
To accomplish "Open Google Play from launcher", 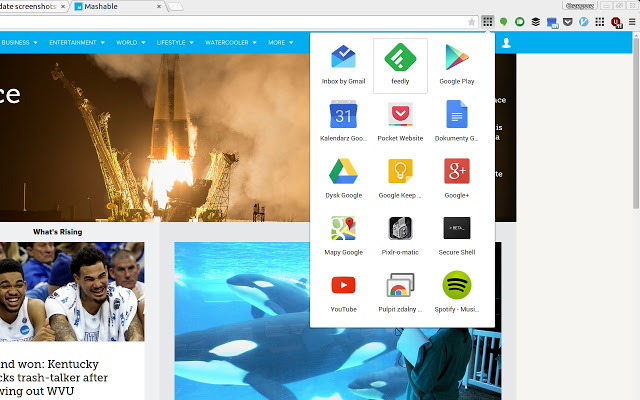I will 457,65.
